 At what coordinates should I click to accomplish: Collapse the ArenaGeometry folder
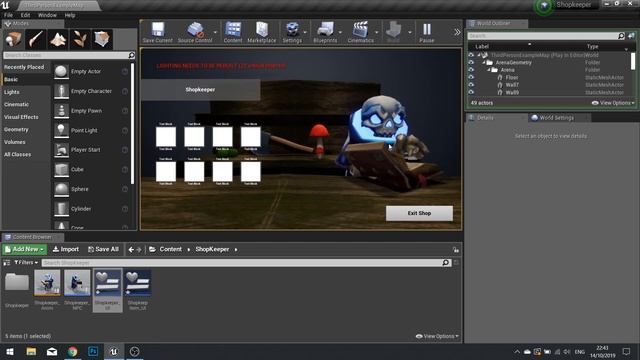(x=484, y=62)
